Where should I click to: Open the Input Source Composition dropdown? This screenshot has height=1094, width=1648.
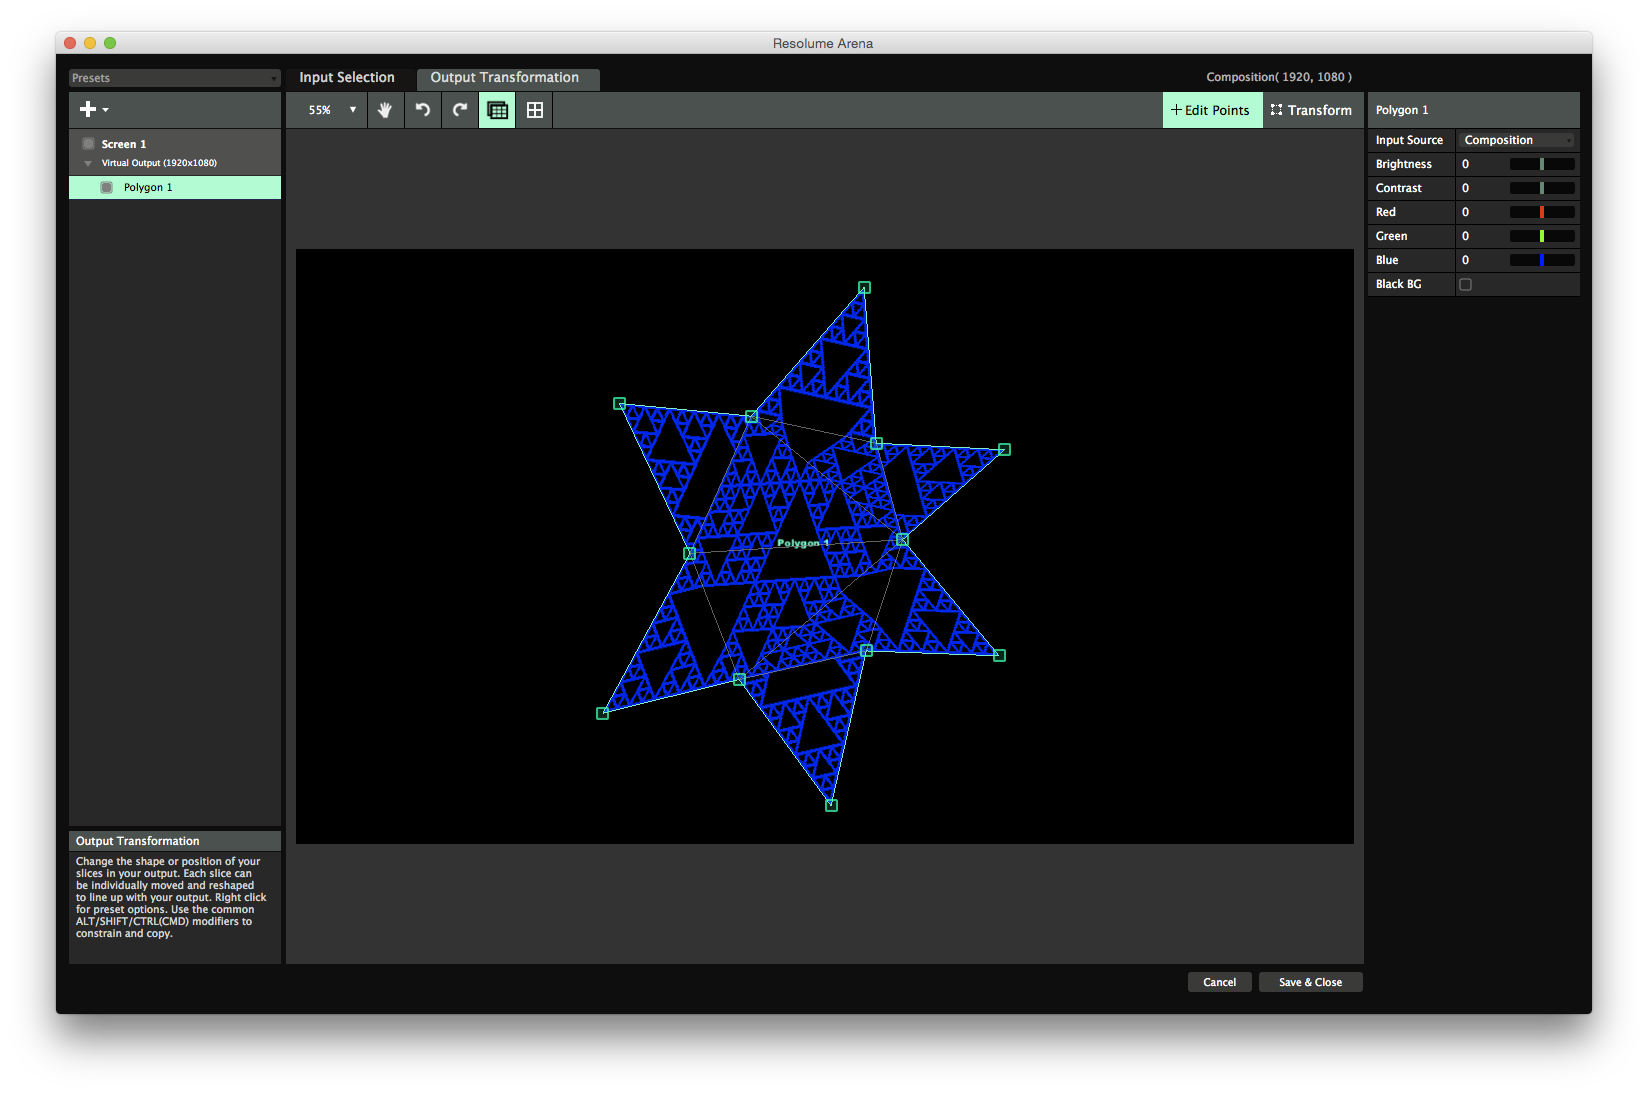1516,140
